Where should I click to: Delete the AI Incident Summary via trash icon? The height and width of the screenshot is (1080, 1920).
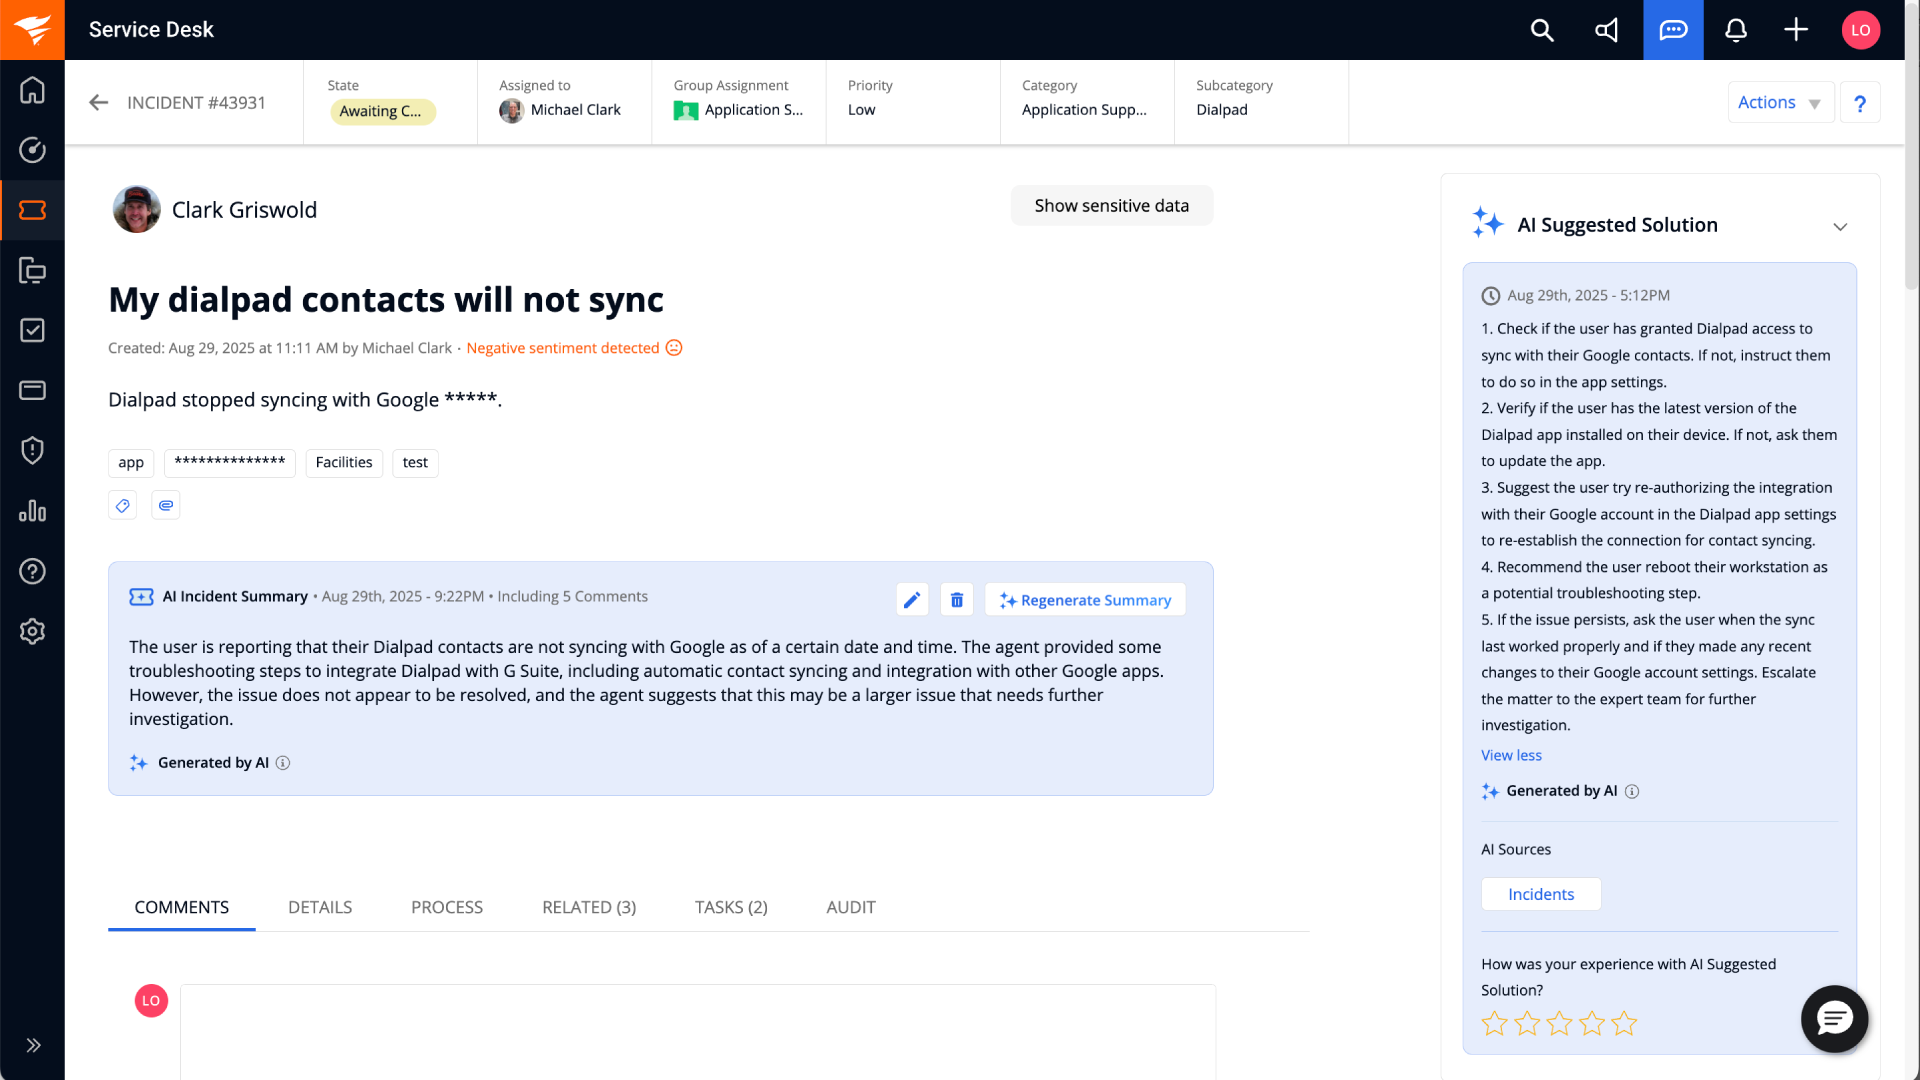[957, 599]
